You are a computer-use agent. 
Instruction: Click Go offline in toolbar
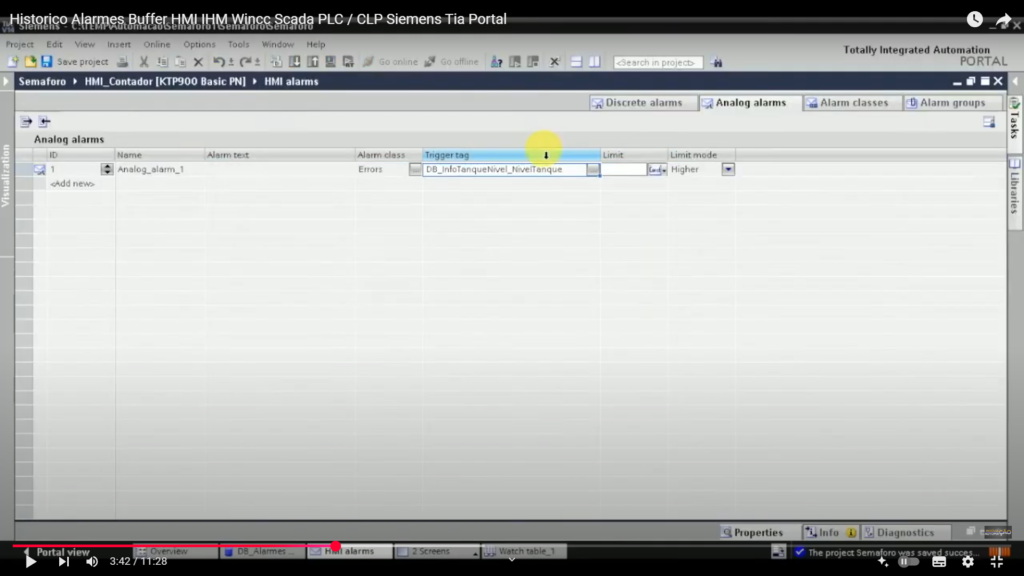tap(451, 61)
